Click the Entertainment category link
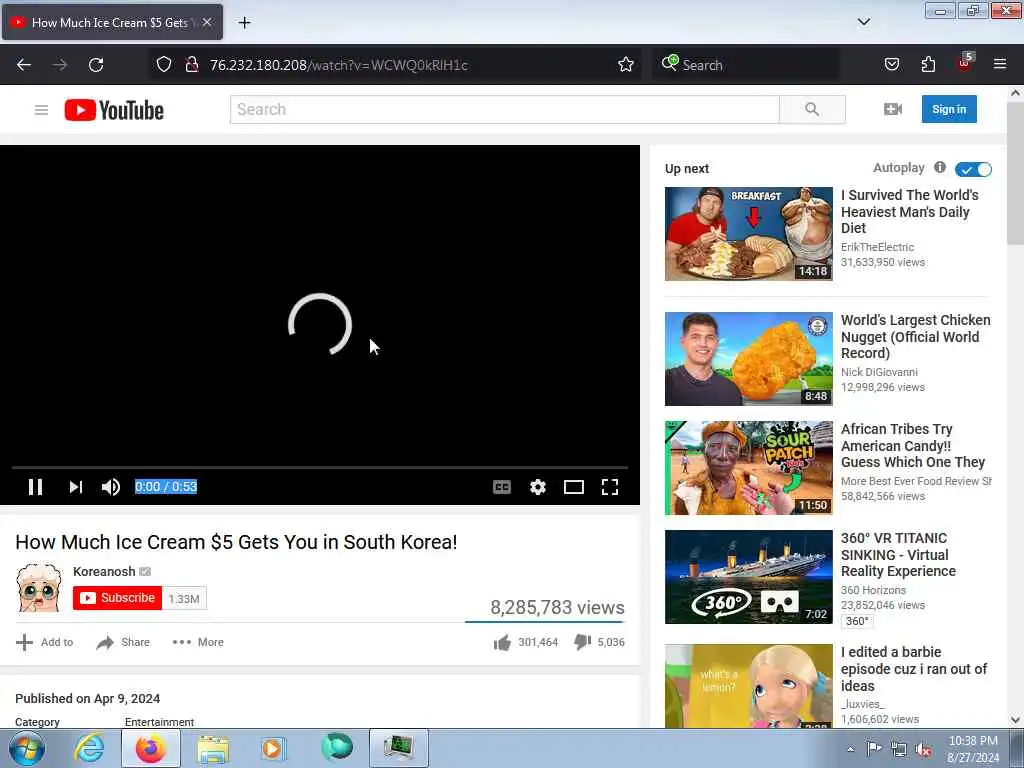 (159, 722)
